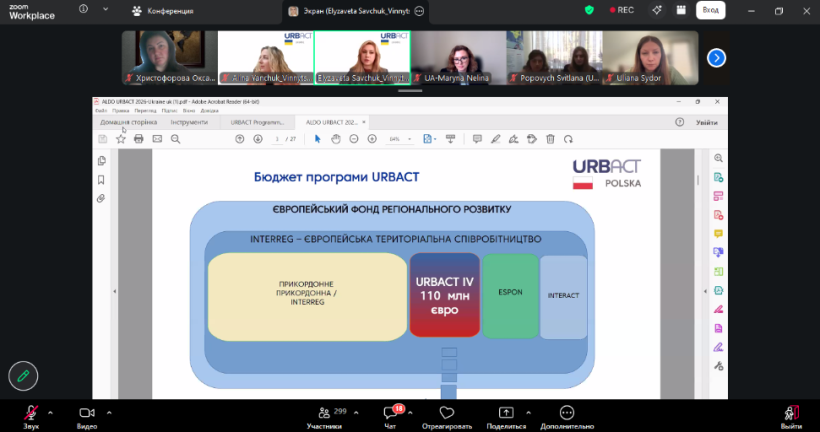Switch to Інструменти tab in Acrobat
The width and height of the screenshot is (820, 432).
pos(188,122)
